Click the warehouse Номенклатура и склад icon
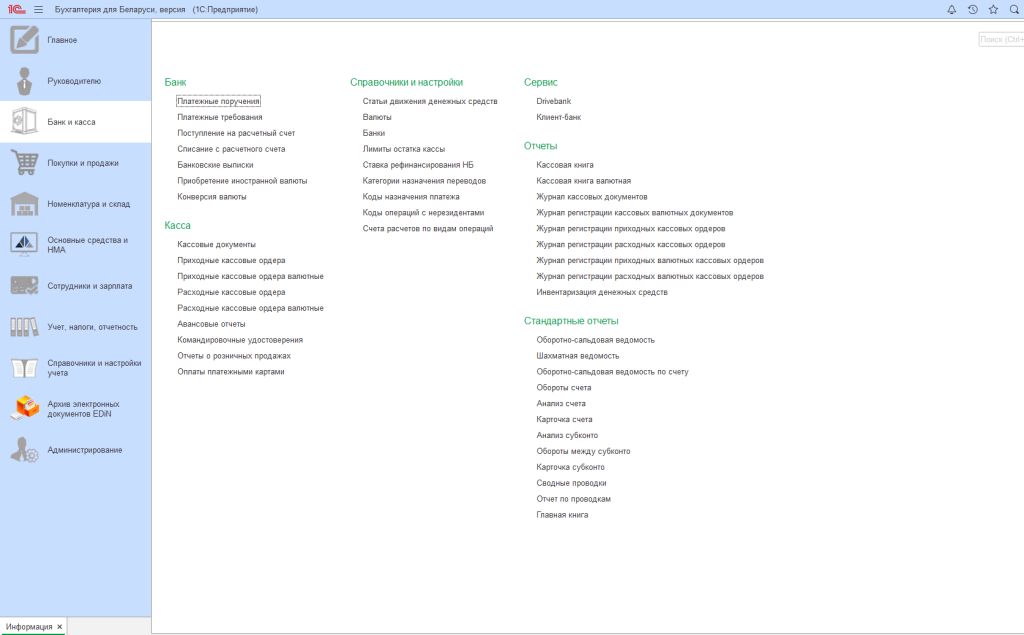The width and height of the screenshot is (1024, 635). (x=24, y=204)
